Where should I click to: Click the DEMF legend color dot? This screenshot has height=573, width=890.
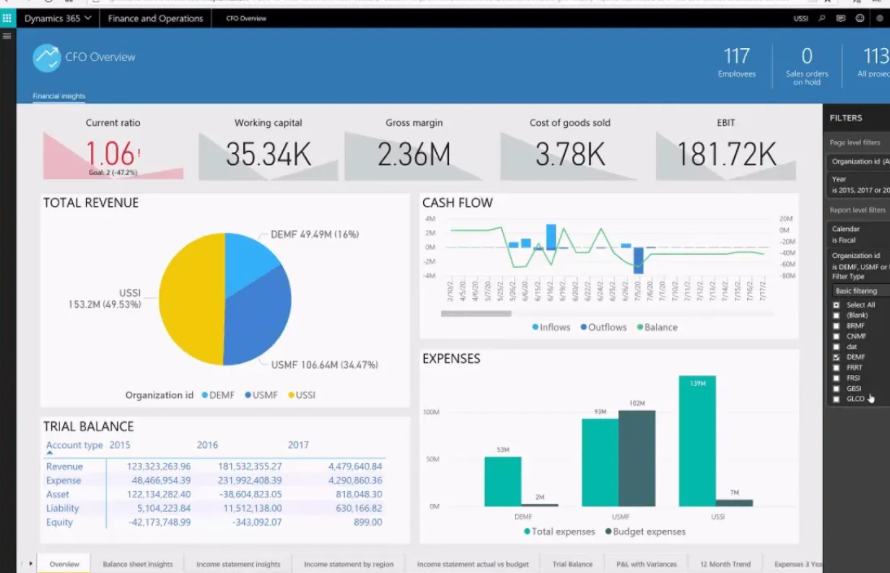pyautogui.click(x=205, y=395)
